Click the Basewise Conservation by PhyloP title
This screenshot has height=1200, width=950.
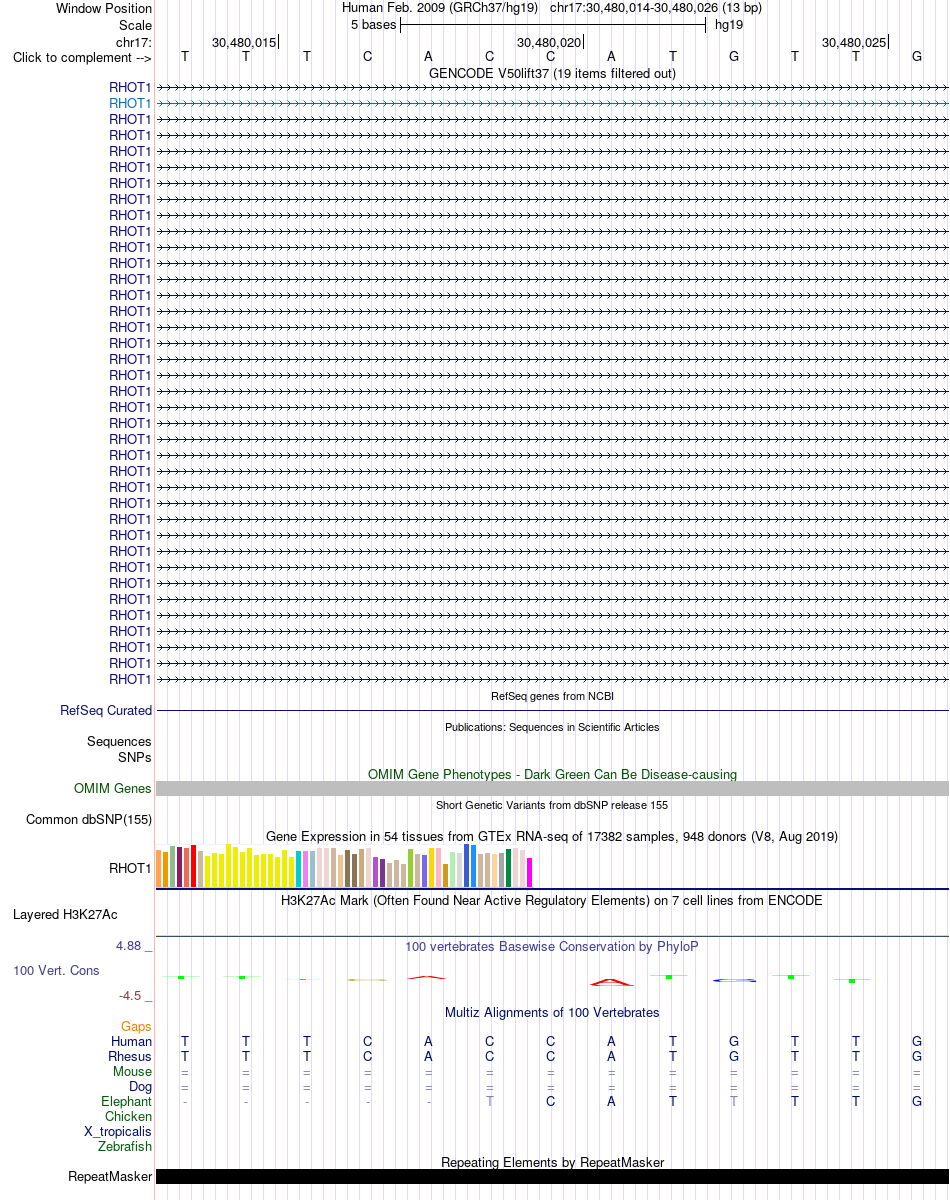click(x=552, y=946)
